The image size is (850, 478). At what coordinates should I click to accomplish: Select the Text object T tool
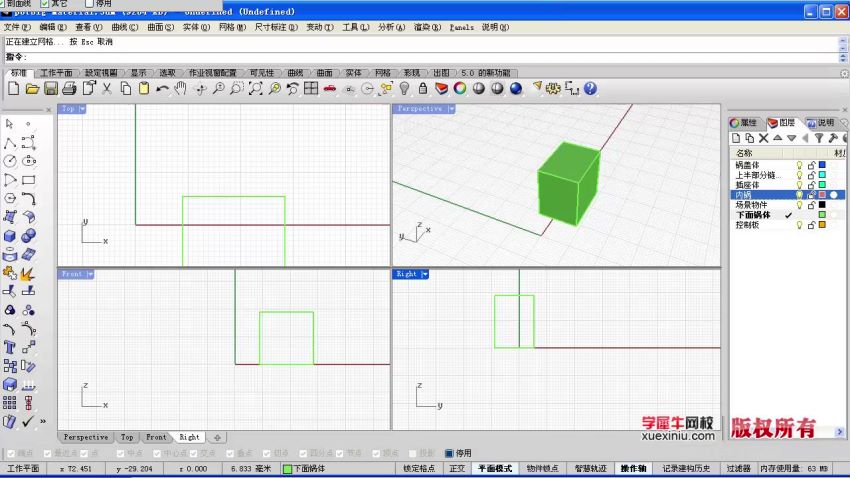point(10,347)
